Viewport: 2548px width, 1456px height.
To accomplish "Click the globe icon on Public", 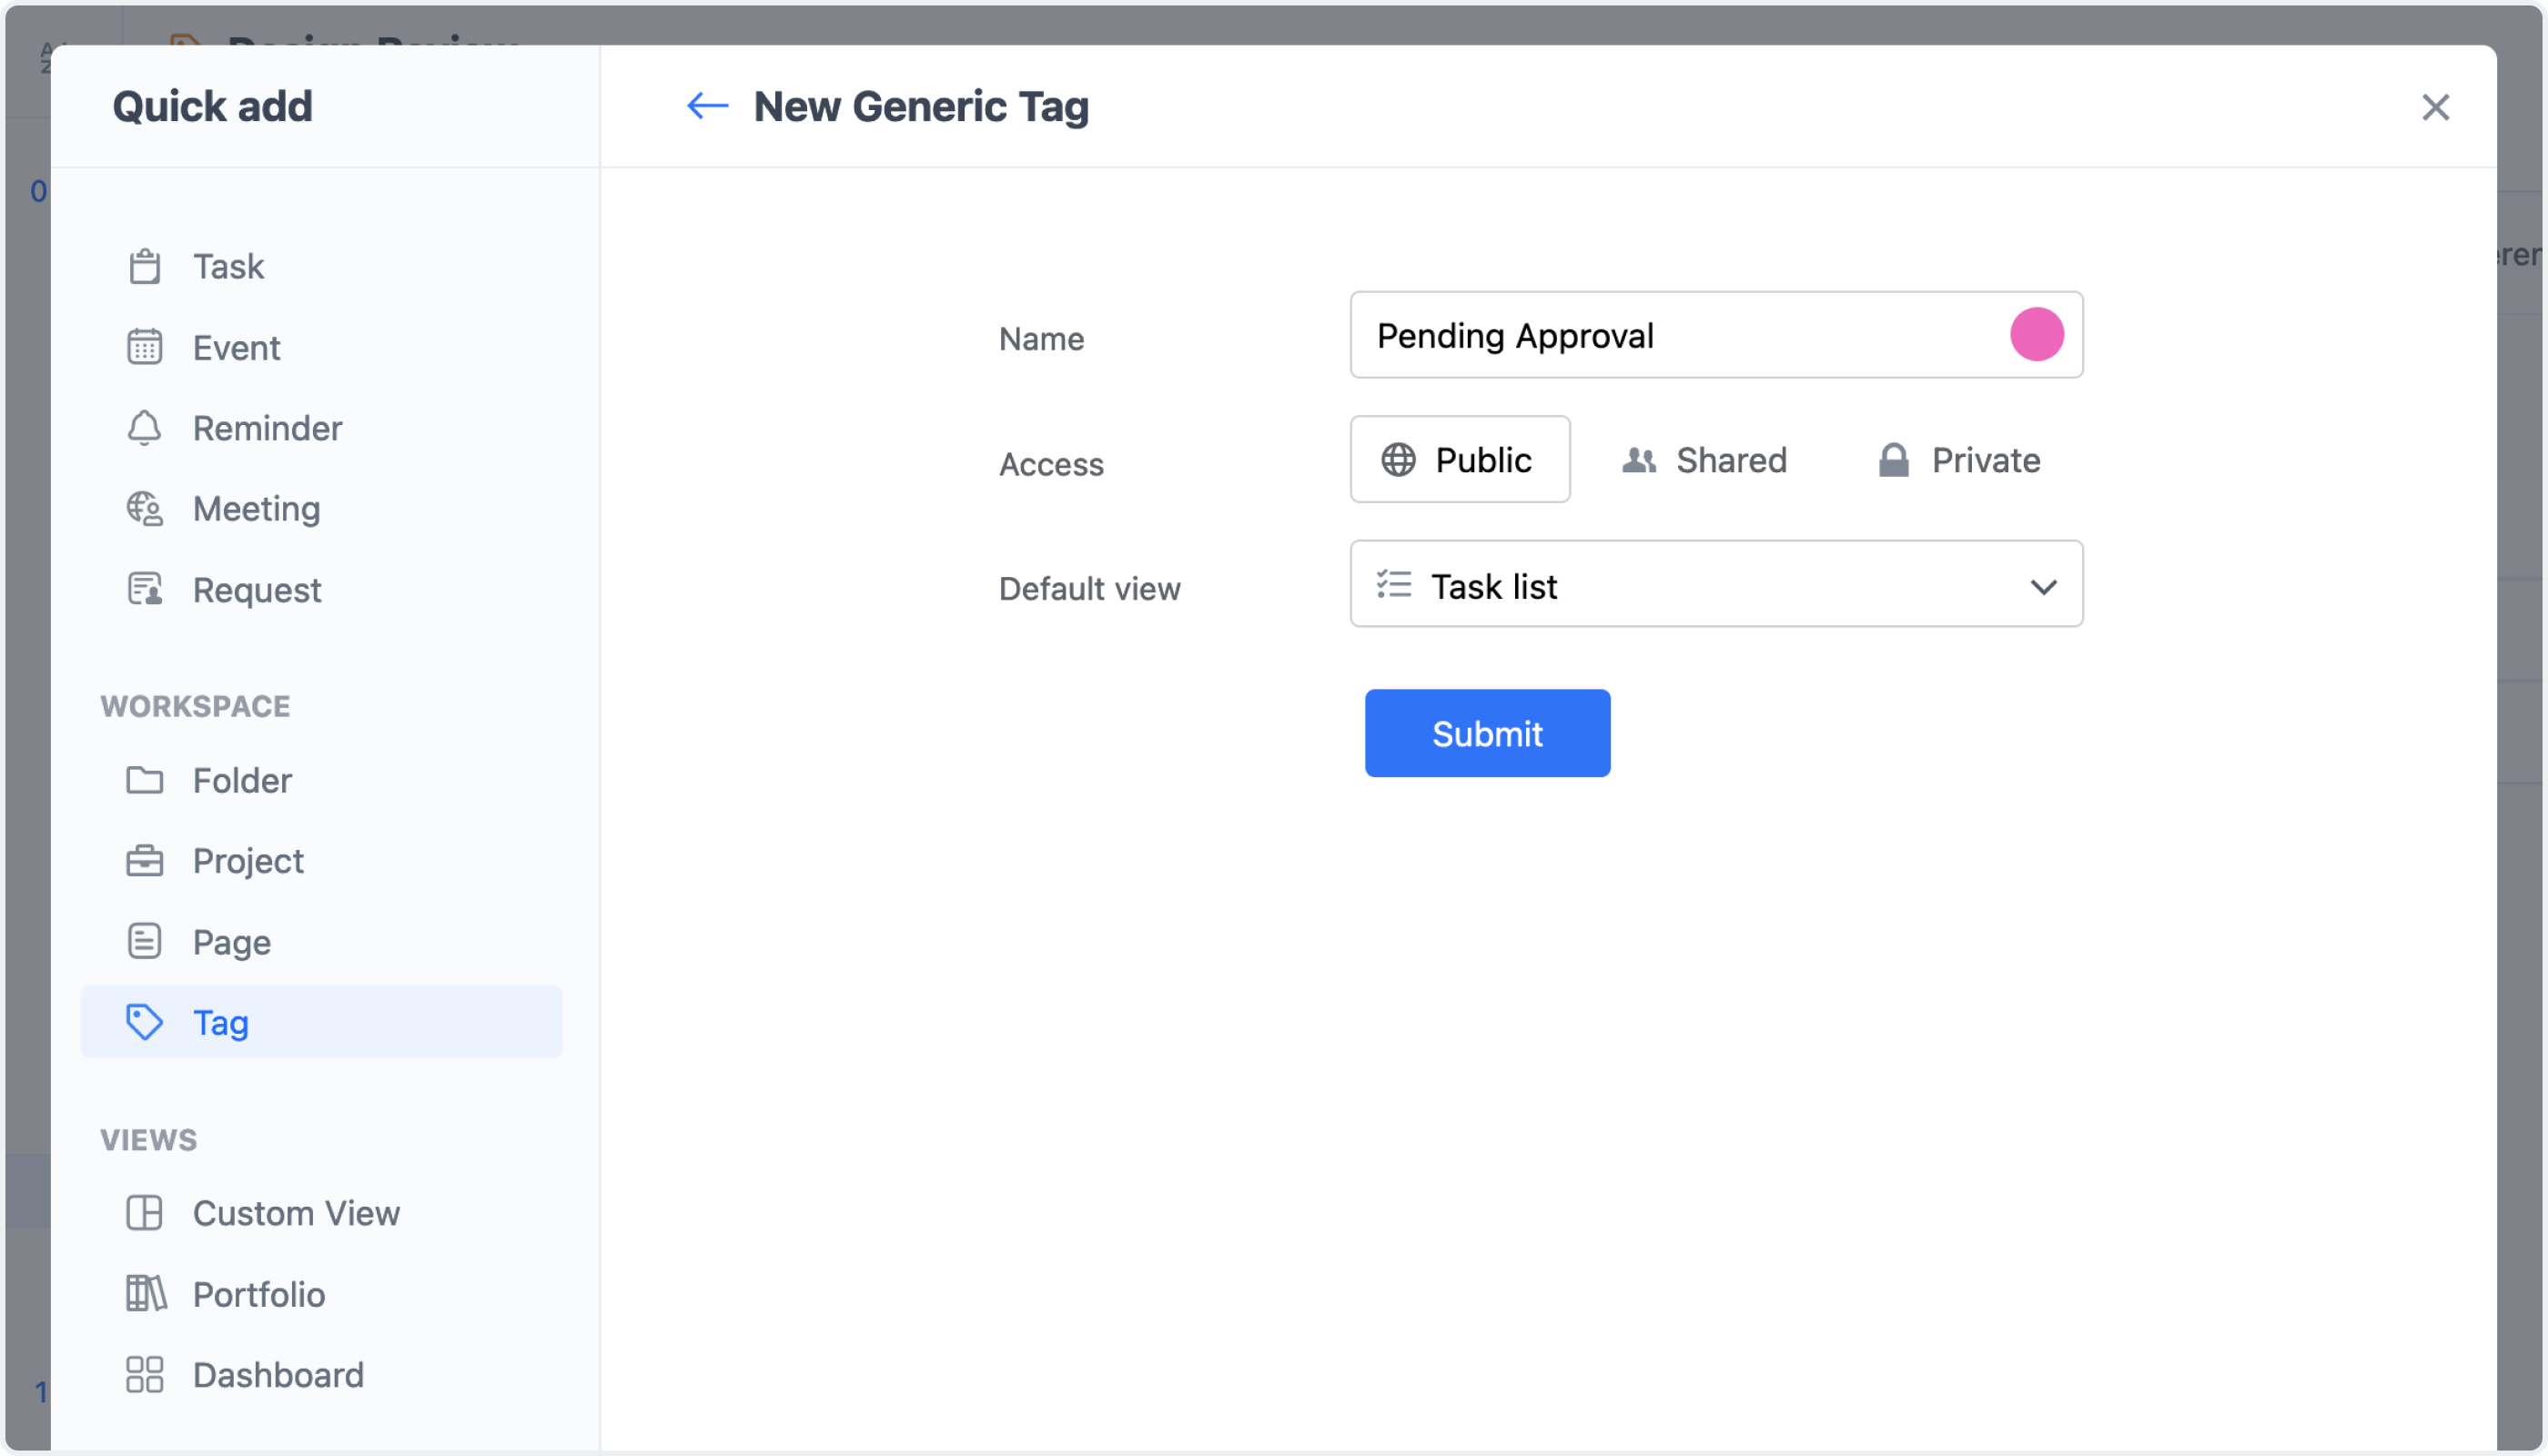I will pos(1399,460).
